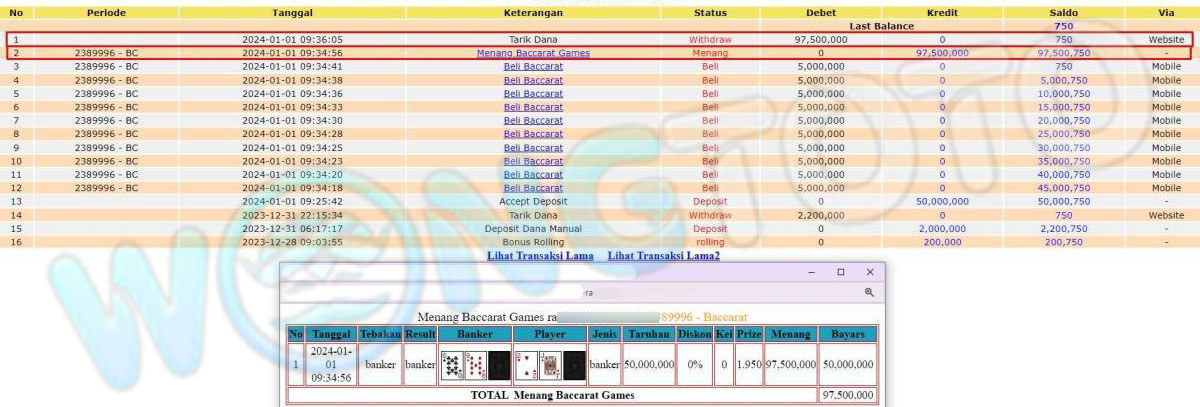The height and width of the screenshot is (407, 1200).
Task: Click the zoom magnifier icon in popup address bar
Action: [x=869, y=292]
